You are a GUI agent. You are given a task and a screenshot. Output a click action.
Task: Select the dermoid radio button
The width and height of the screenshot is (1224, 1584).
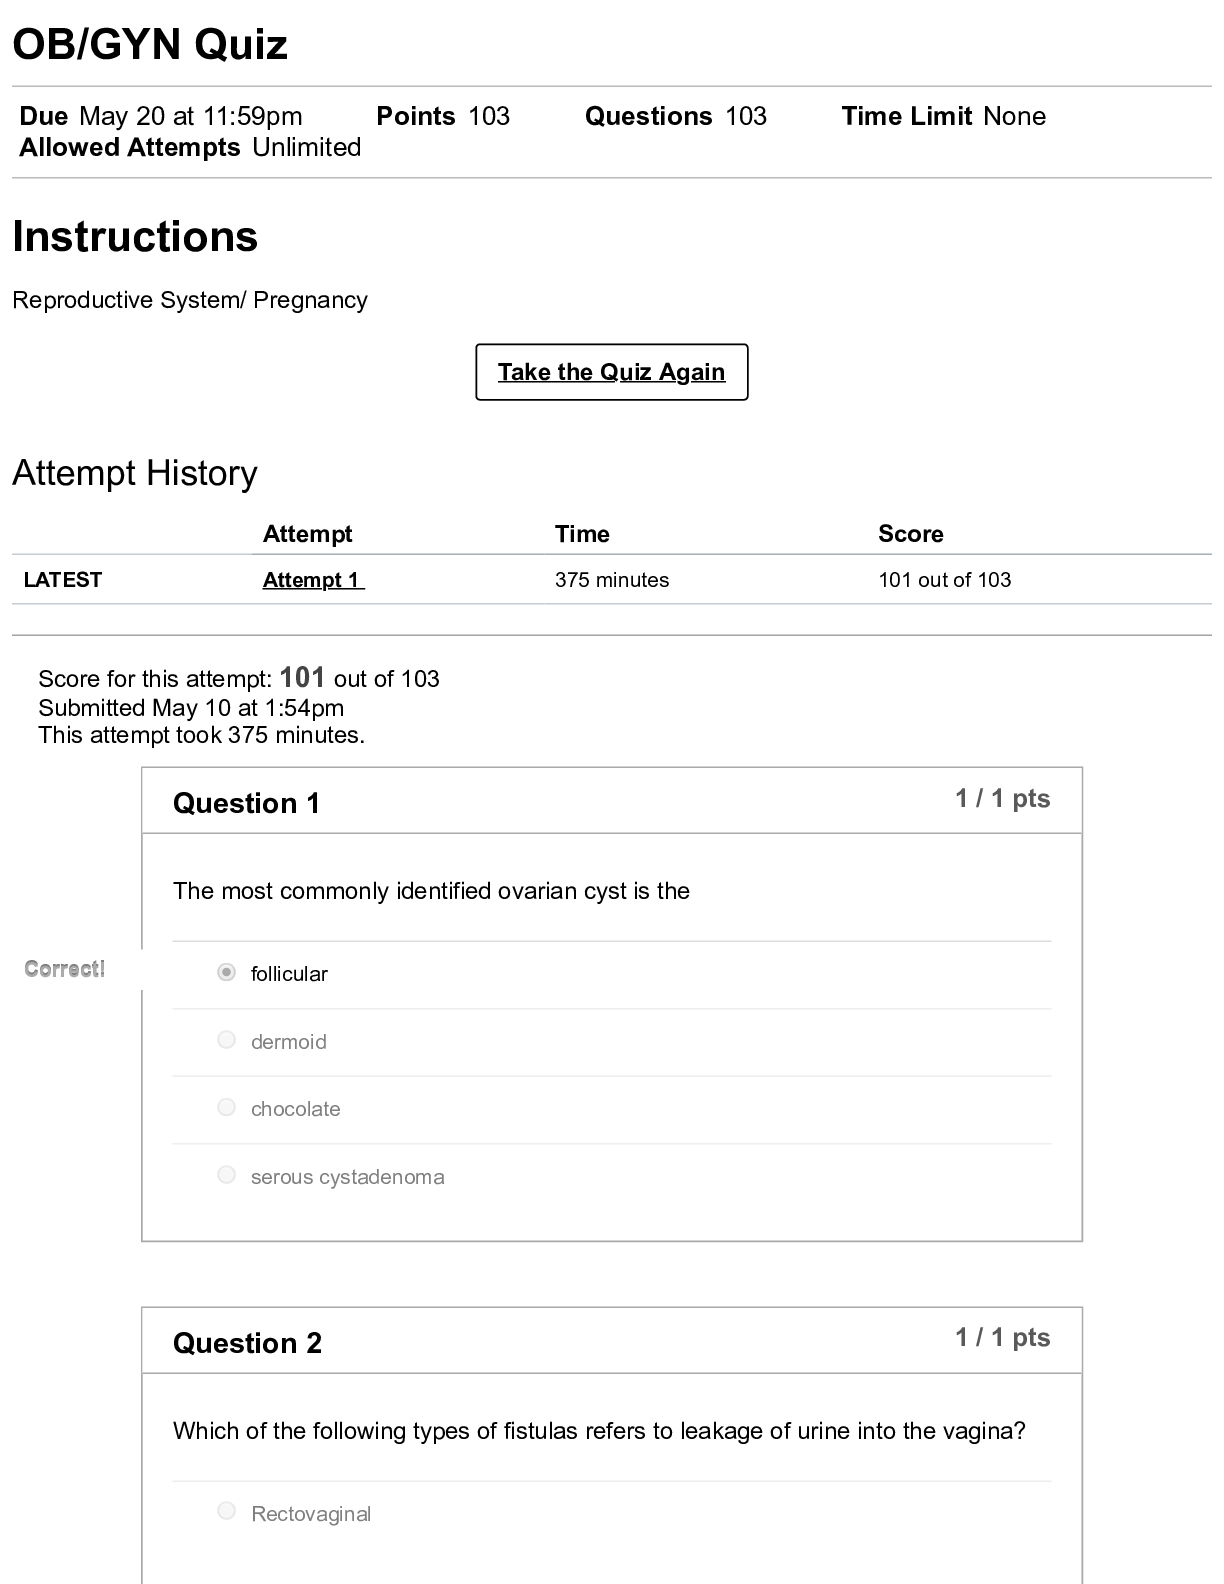227,1040
